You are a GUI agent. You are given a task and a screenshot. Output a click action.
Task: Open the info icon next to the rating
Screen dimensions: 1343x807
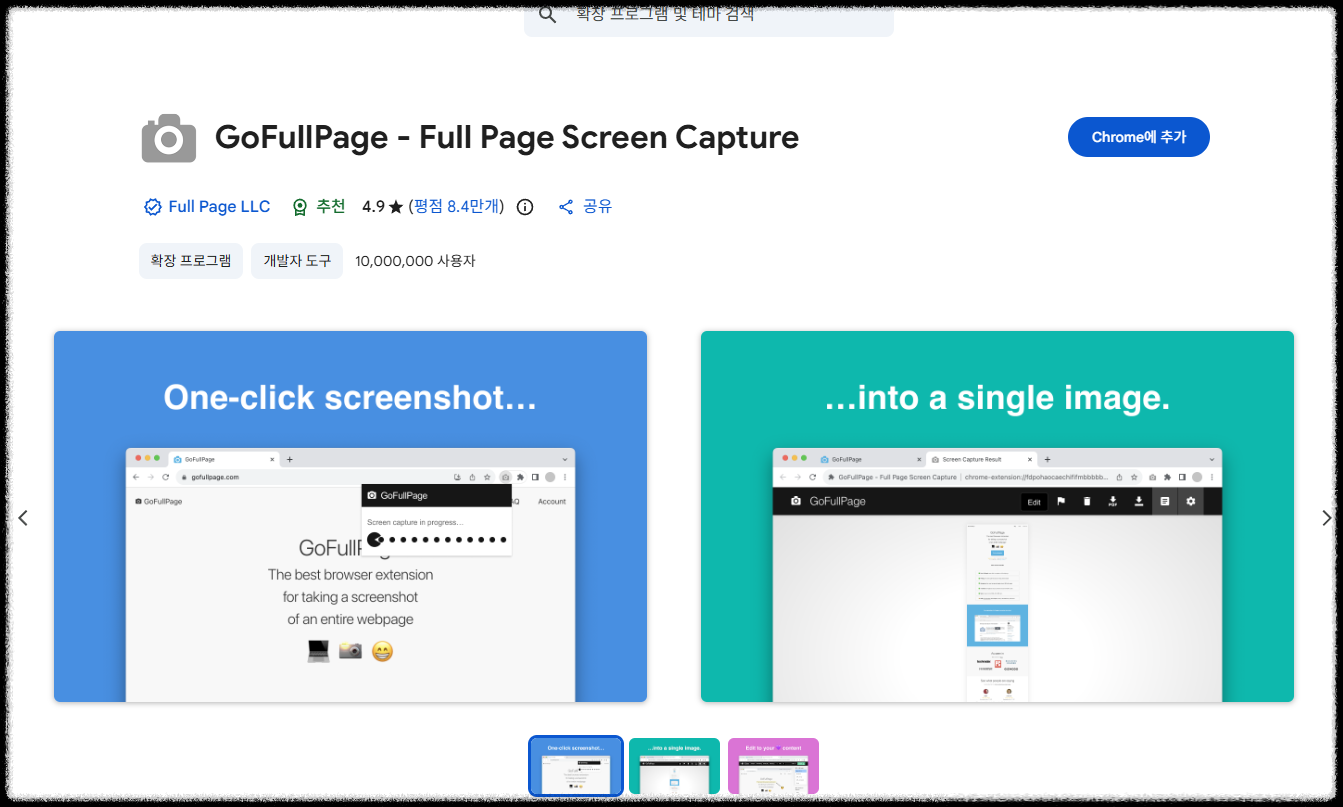[524, 206]
